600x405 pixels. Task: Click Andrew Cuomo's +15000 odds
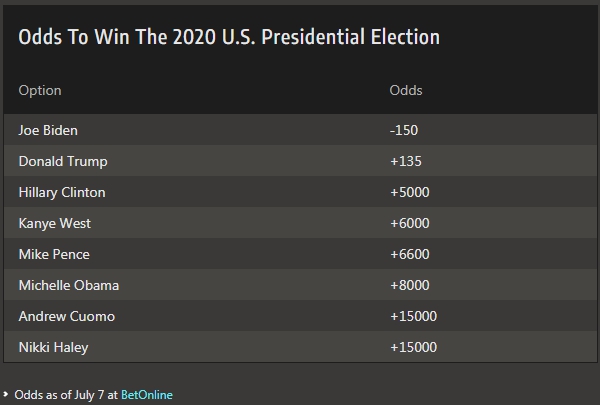413,316
